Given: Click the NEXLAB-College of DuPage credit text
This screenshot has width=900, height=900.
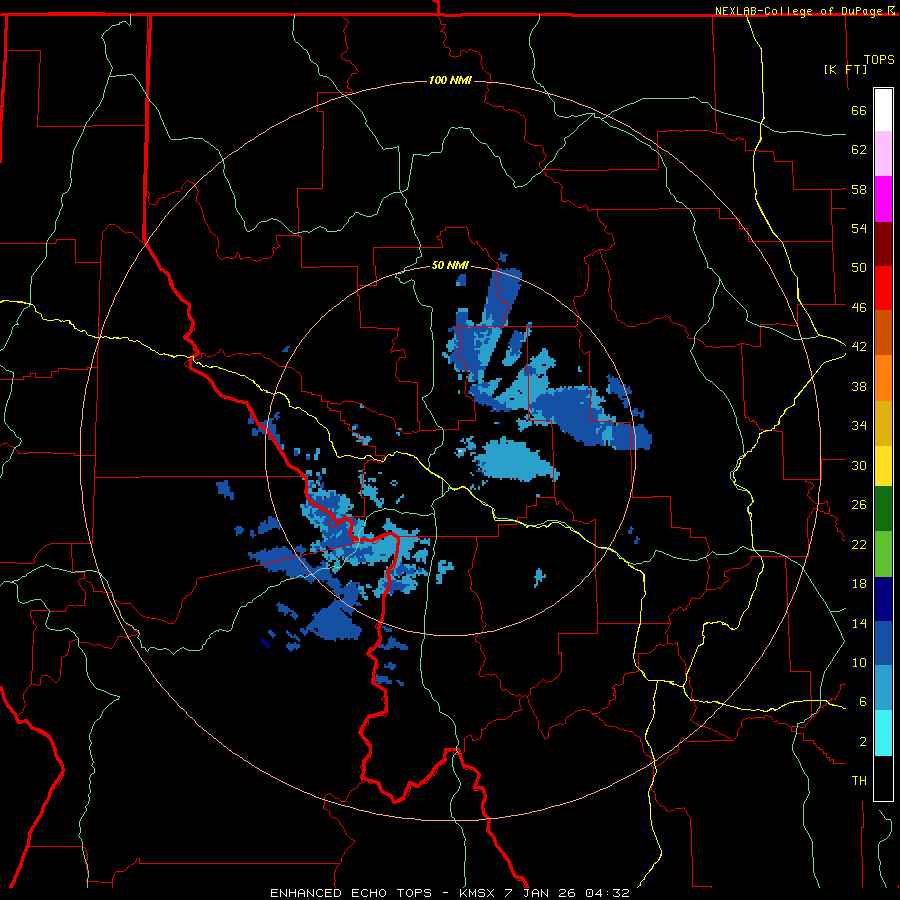Looking at the screenshot, I should [x=800, y=11].
